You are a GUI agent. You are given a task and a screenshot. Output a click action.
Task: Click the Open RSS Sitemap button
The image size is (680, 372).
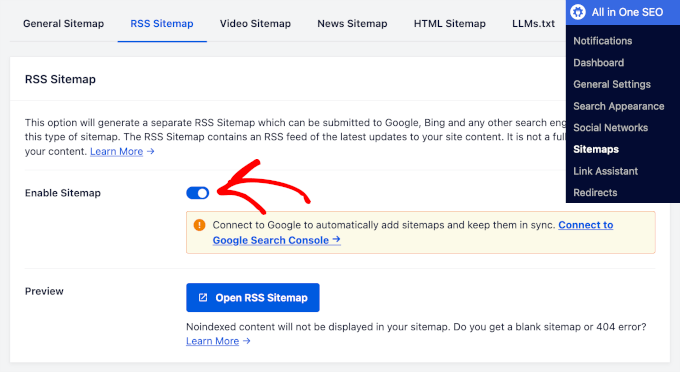click(253, 297)
